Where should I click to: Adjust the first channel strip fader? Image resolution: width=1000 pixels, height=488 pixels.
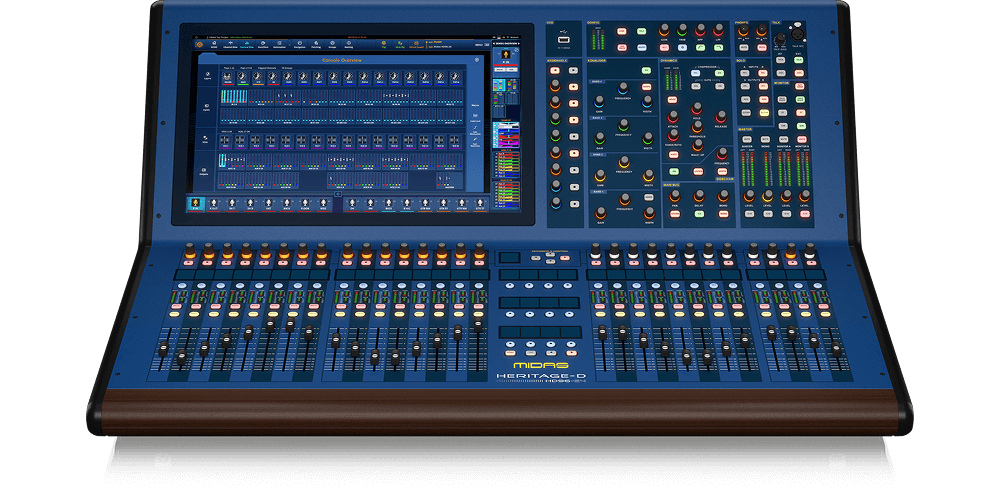(163, 349)
